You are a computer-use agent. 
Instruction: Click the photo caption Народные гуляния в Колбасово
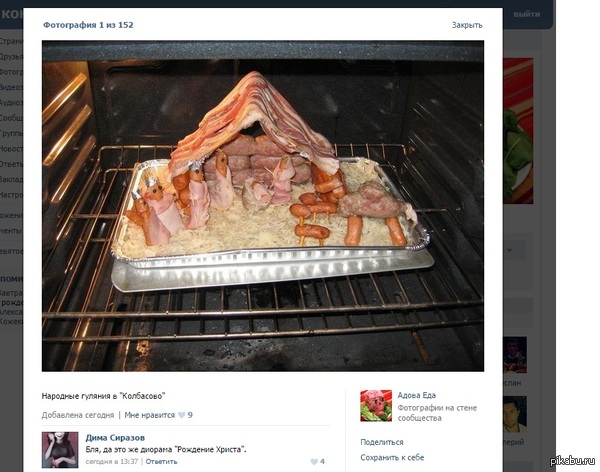pyautogui.click(x=103, y=396)
